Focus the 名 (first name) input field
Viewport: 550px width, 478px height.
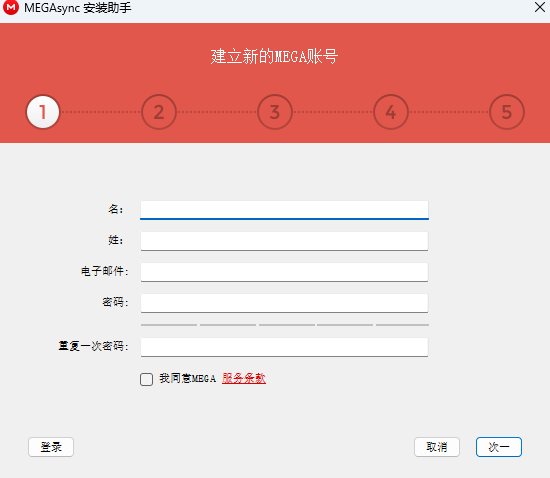[x=284, y=210]
